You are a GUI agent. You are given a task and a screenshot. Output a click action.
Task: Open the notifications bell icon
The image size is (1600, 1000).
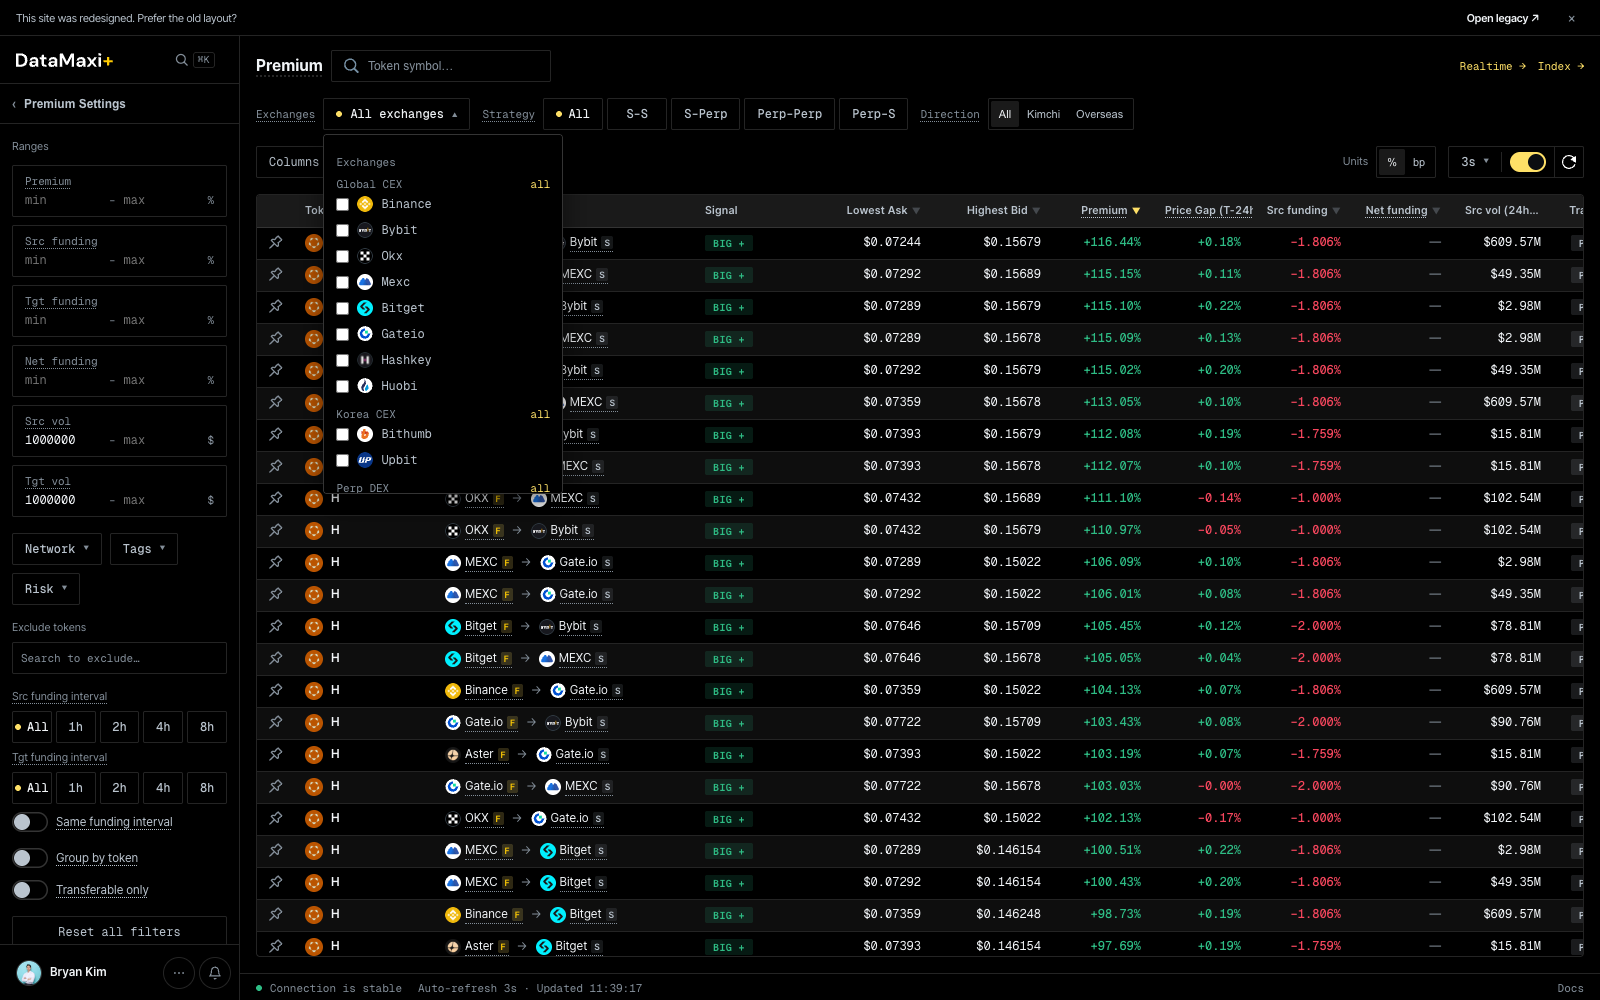215,972
